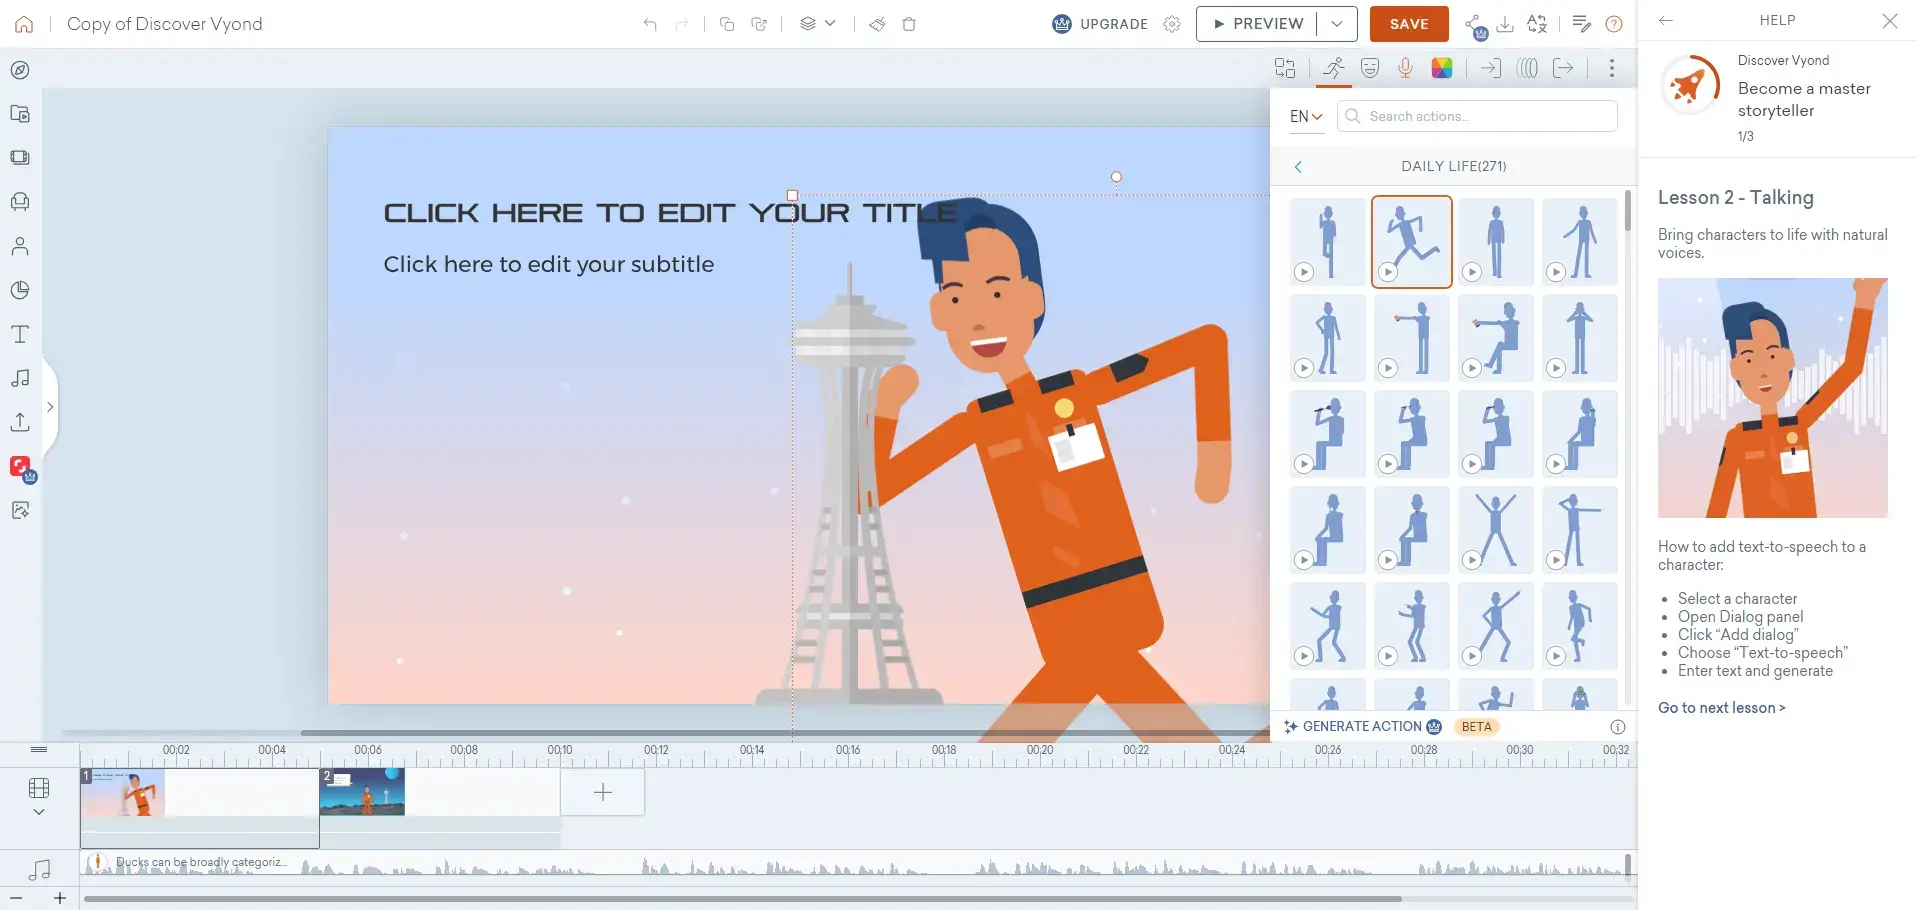
Task: Select the character Action tab (running figure)
Action: (1334, 68)
